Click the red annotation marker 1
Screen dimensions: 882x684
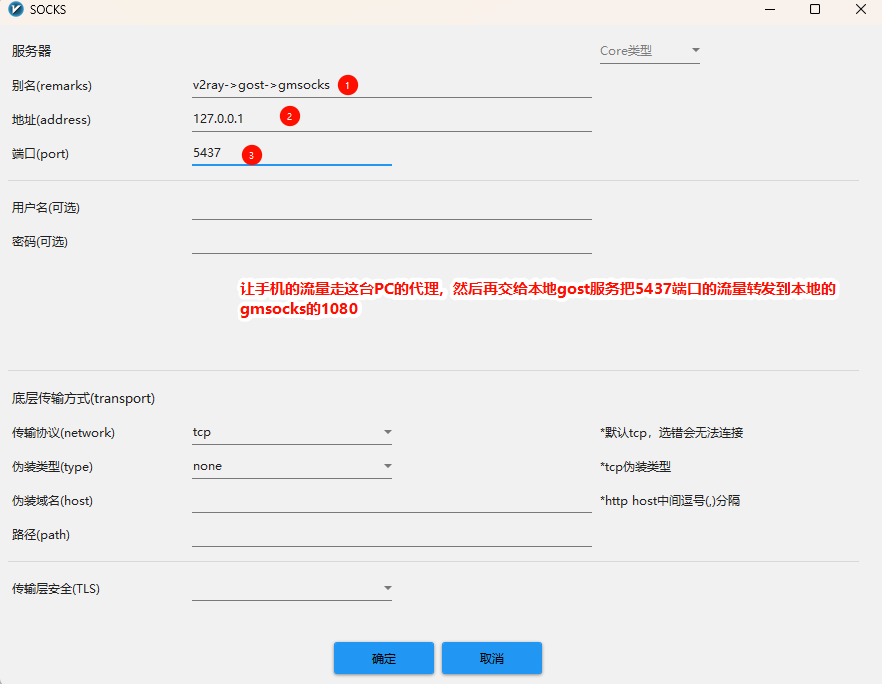tap(347, 85)
